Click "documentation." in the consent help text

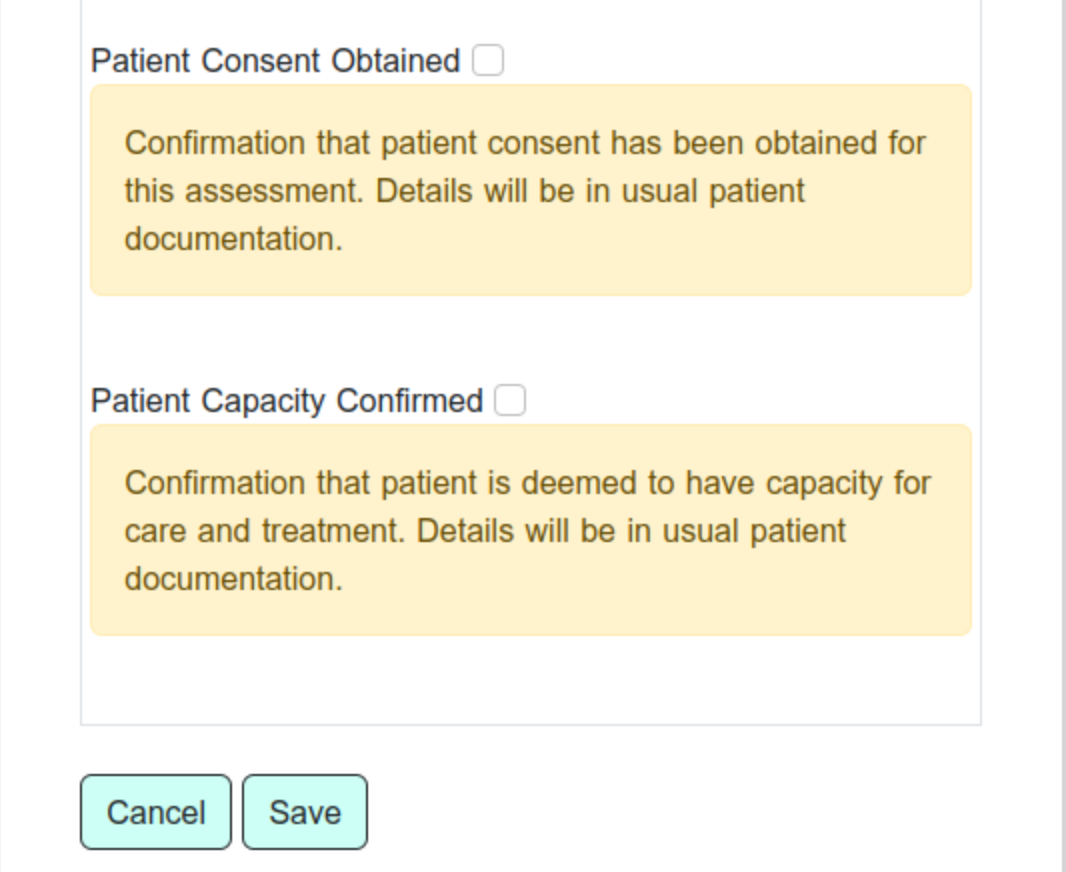(x=233, y=239)
